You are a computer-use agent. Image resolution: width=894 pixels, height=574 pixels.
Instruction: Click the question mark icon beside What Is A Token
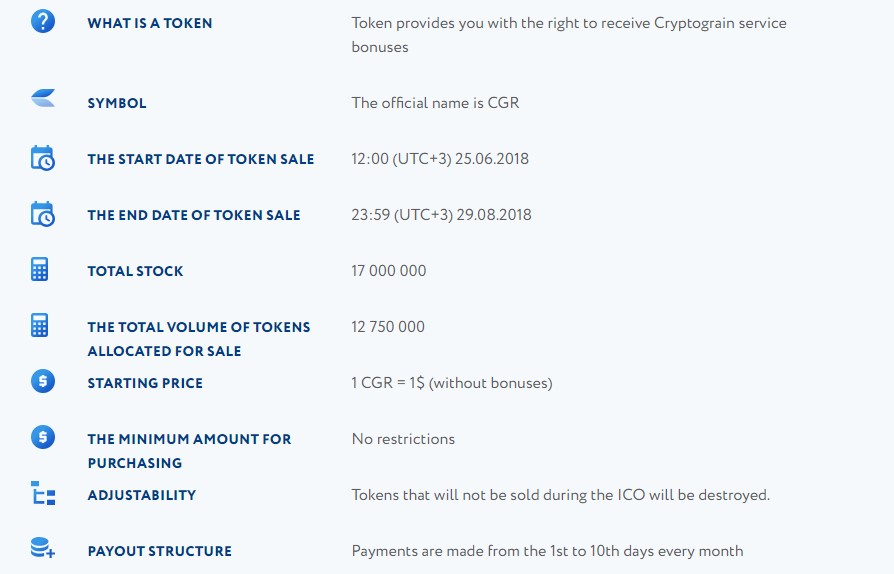coord(43,21)
